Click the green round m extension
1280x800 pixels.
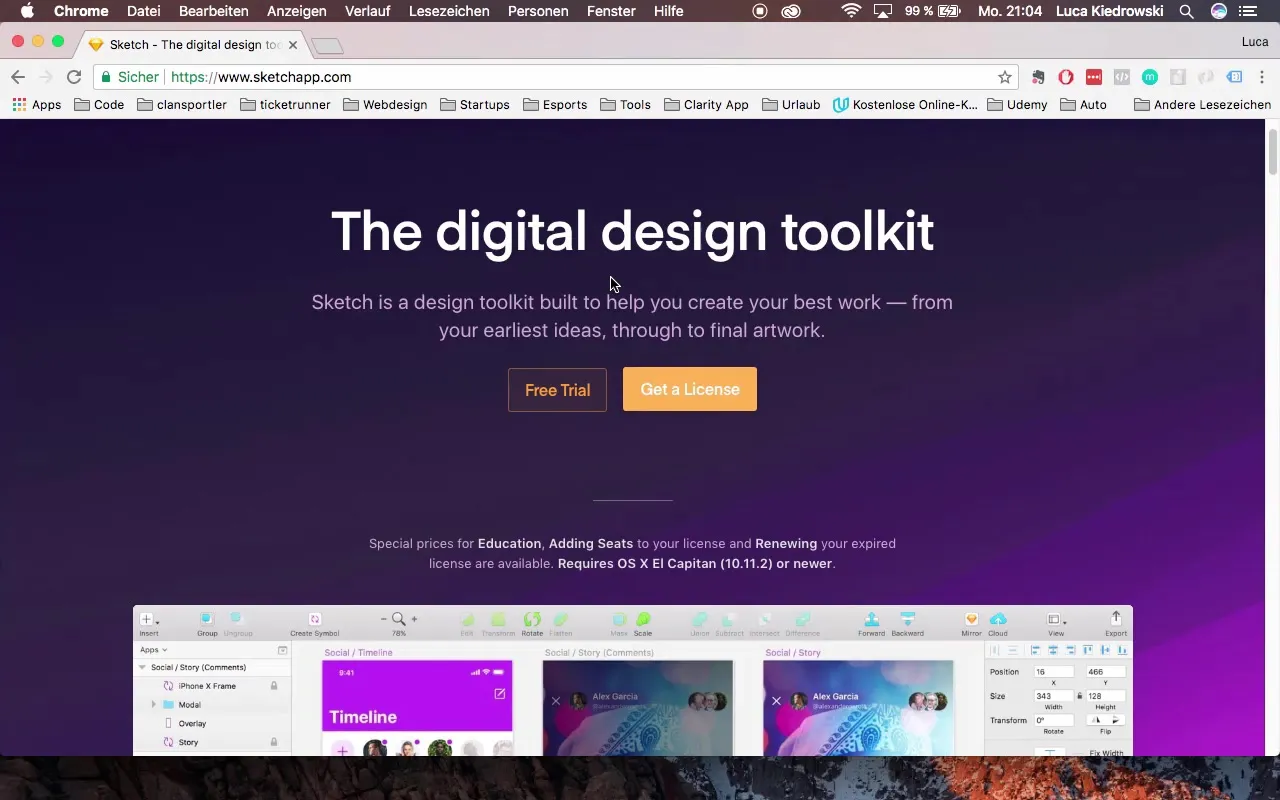pyautogui.click(x=1150, y=77)
